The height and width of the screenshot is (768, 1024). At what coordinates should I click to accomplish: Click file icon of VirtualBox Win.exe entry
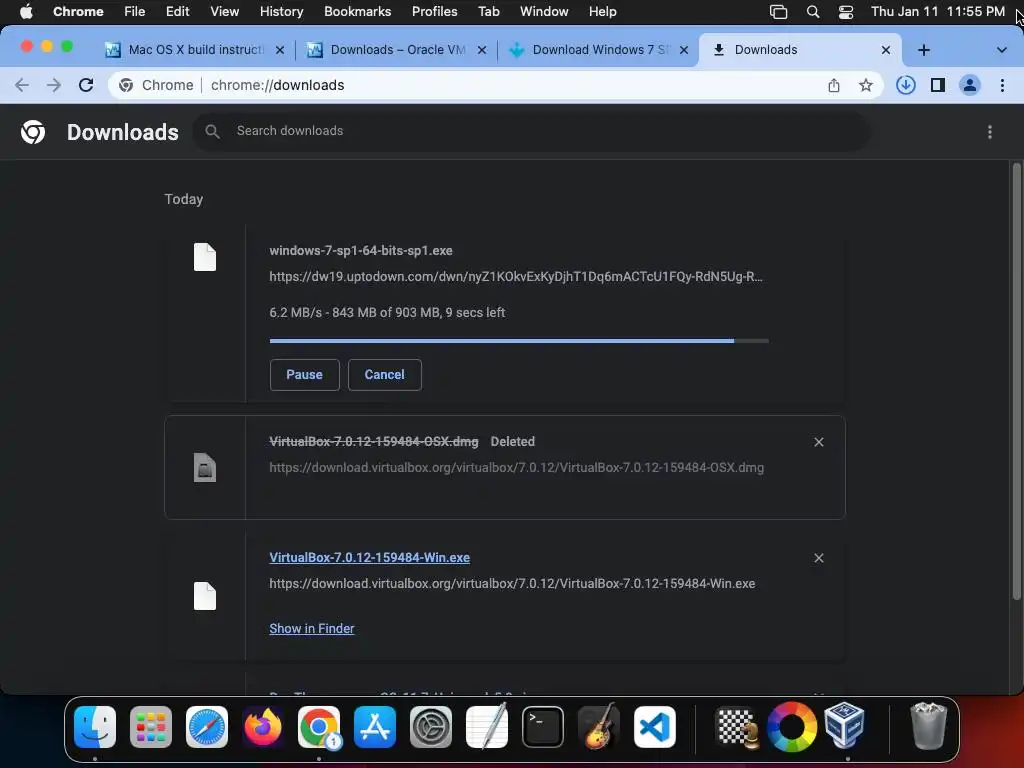205,596
